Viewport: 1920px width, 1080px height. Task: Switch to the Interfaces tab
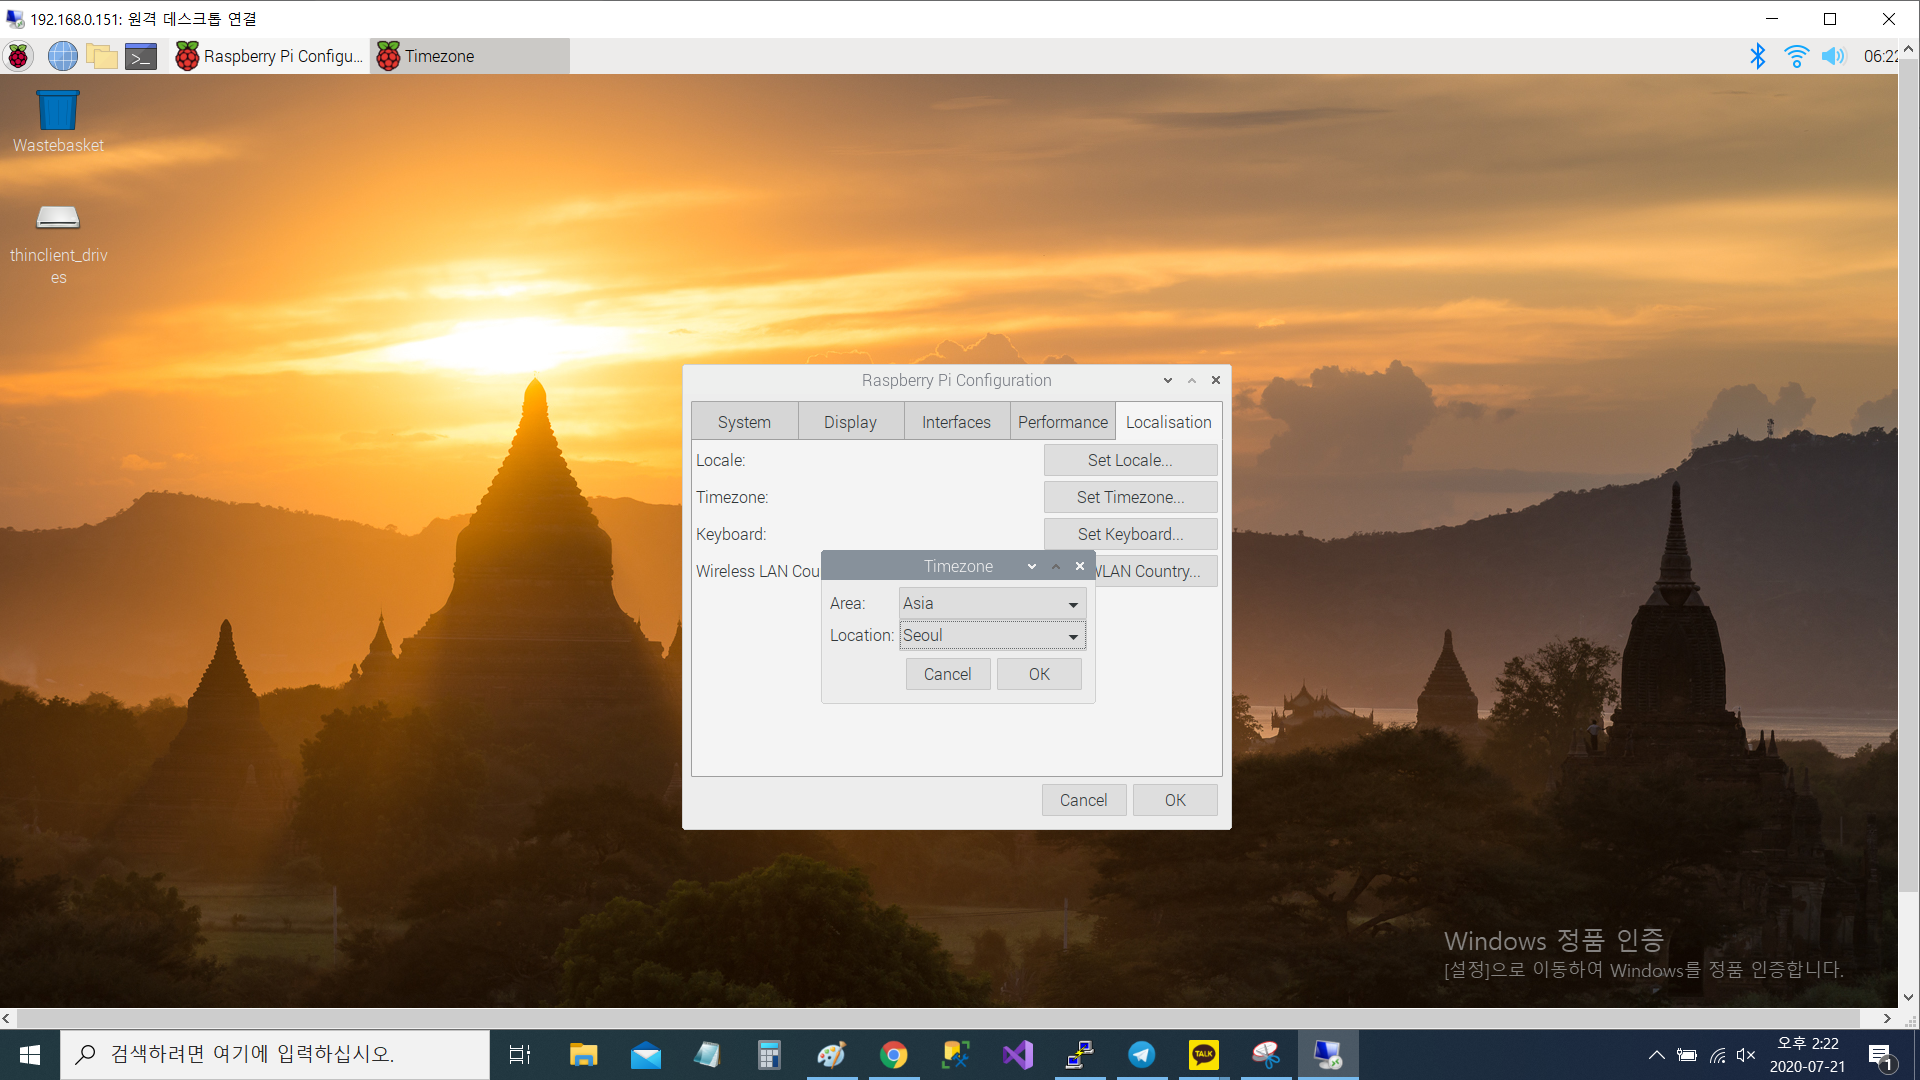956,422
